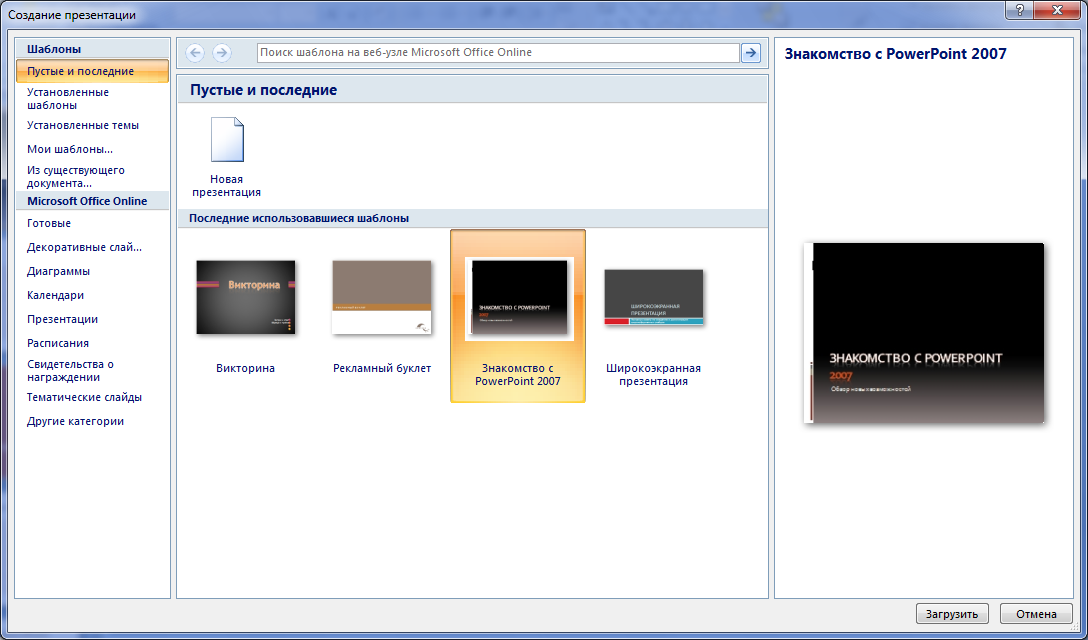Open Пустые и последние category
This screenshot has width=1088, height=640.
92,71
